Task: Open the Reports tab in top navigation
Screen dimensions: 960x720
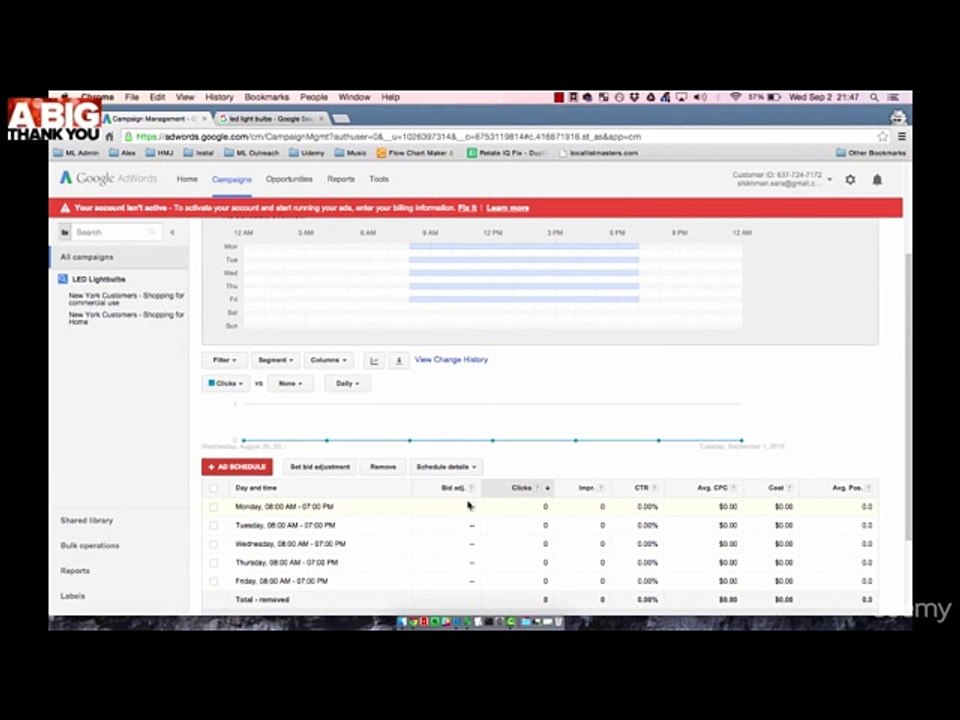Action: point(340,179)
